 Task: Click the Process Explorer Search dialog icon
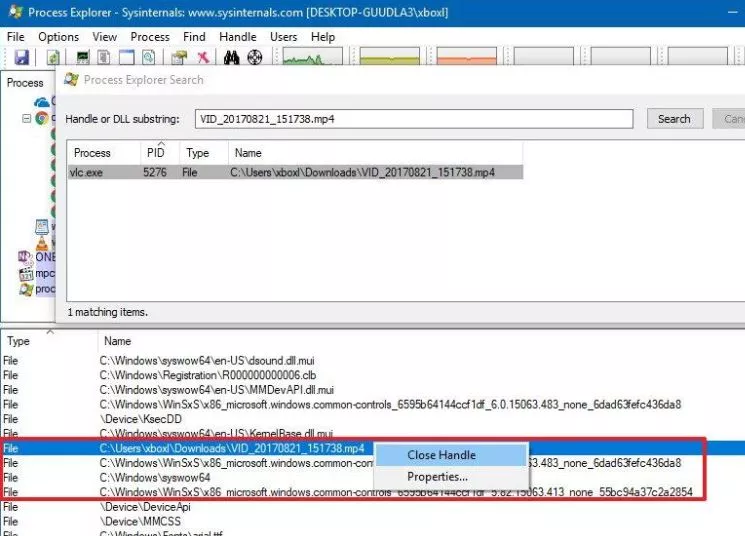click(x=71, y=79)
